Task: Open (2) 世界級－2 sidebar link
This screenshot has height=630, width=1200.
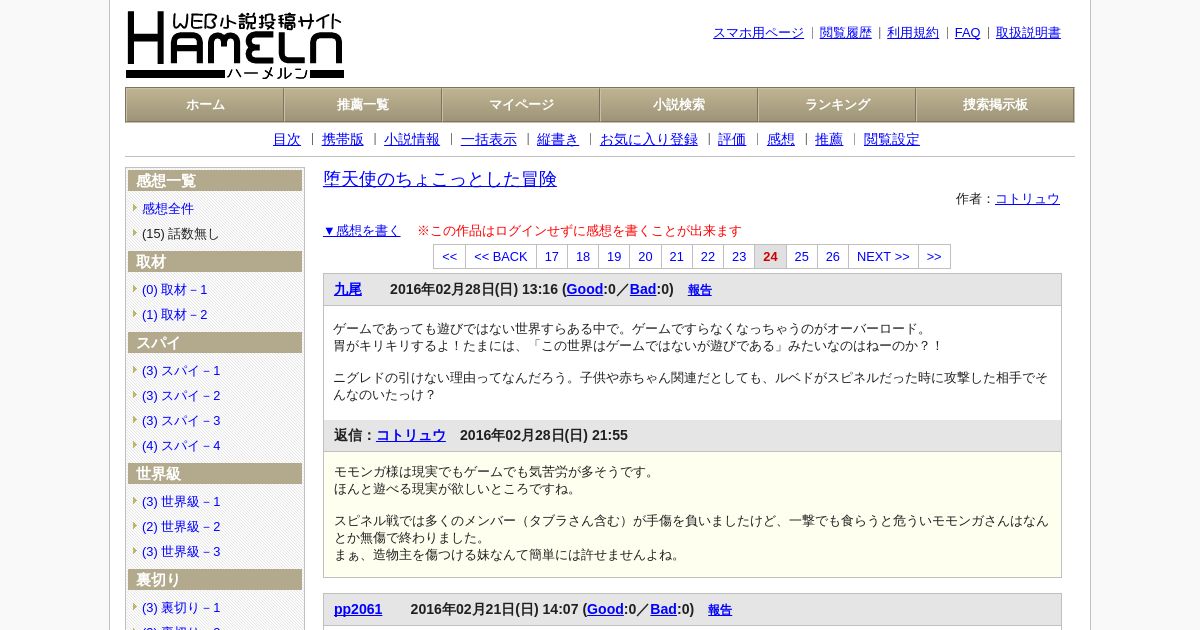Action: pos(181,527)
